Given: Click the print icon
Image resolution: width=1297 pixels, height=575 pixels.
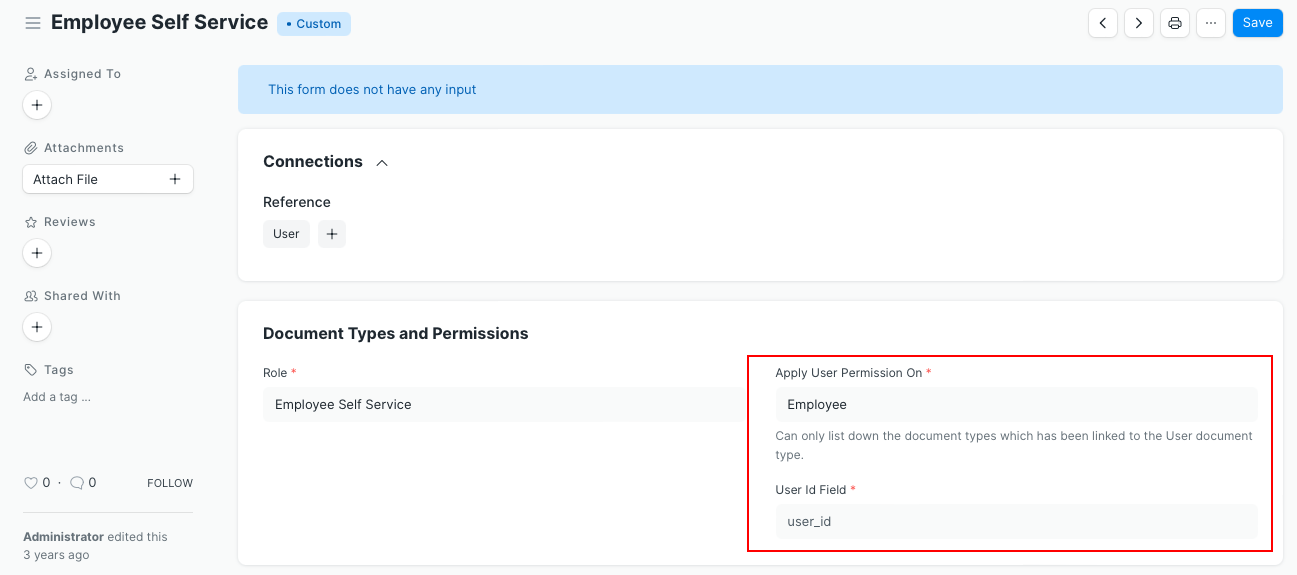Looking at the screenshot, I should (x=1174, y=23).
